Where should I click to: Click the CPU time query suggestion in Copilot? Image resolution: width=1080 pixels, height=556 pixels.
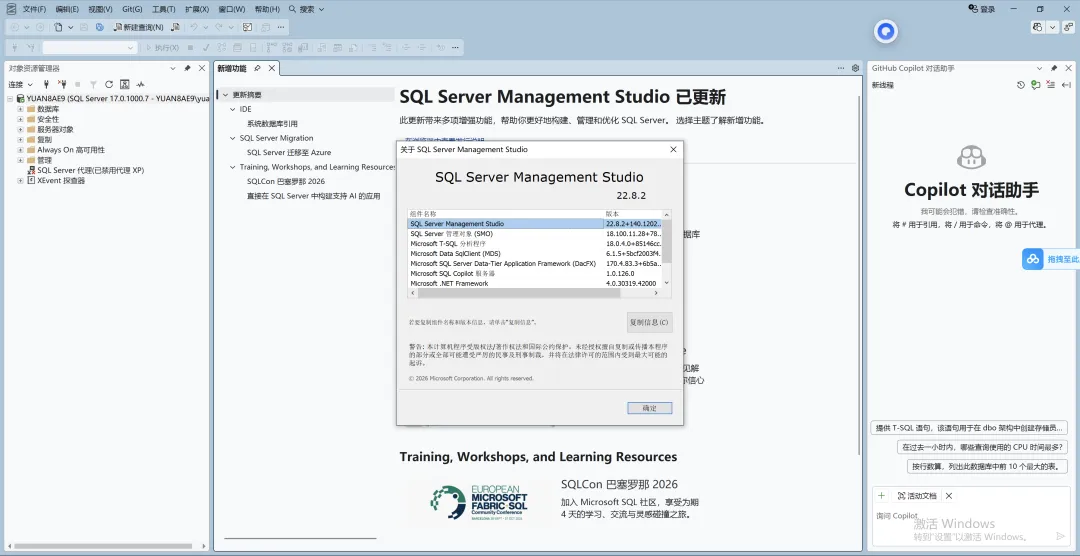983,446
